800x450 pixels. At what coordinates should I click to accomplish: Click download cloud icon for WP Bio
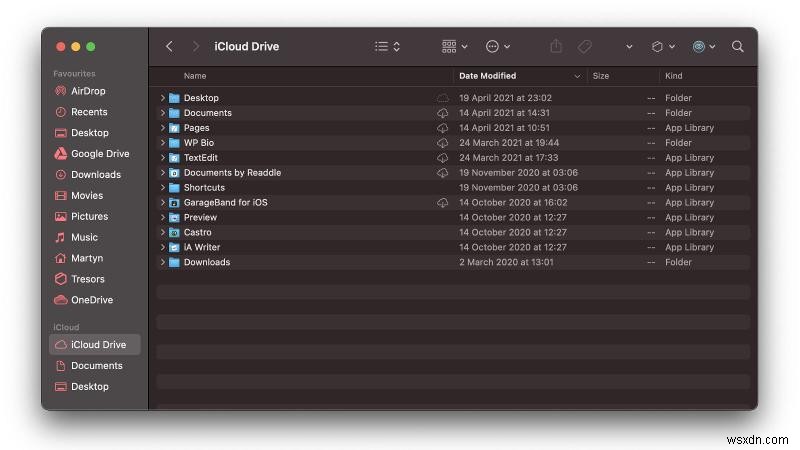tap(442, 143)
